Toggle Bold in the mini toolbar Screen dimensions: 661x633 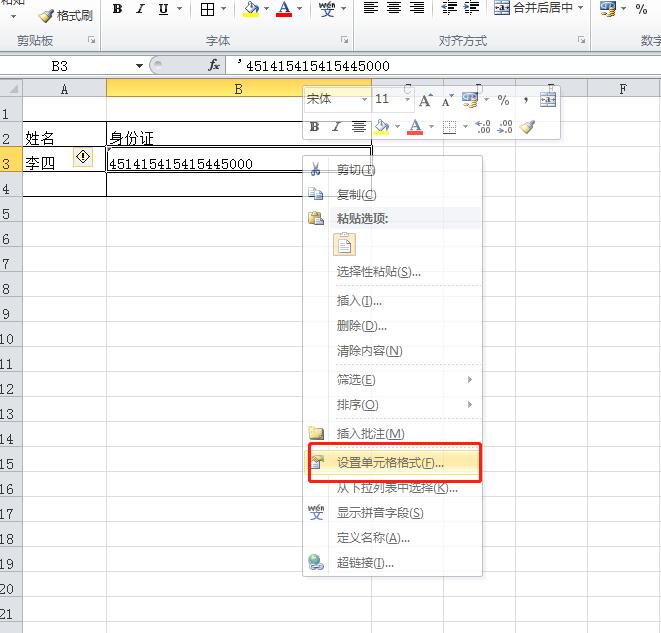(x=314, y=126)
